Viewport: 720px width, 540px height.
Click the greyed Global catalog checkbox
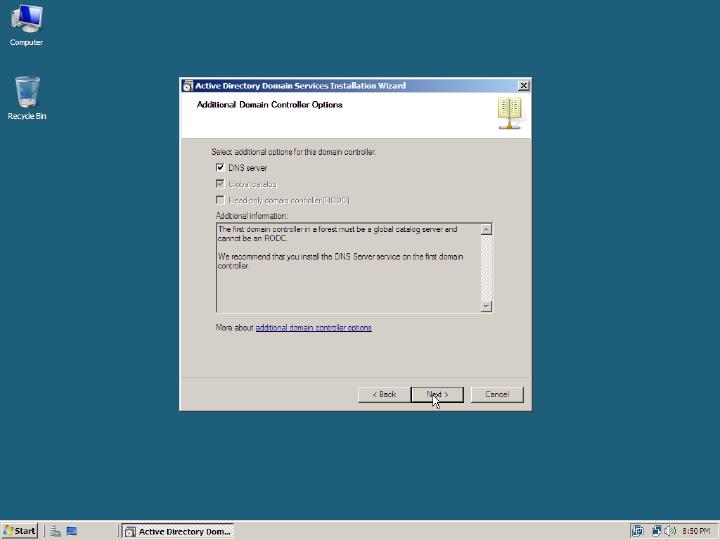pyautogui.click(x=220, y=184)
